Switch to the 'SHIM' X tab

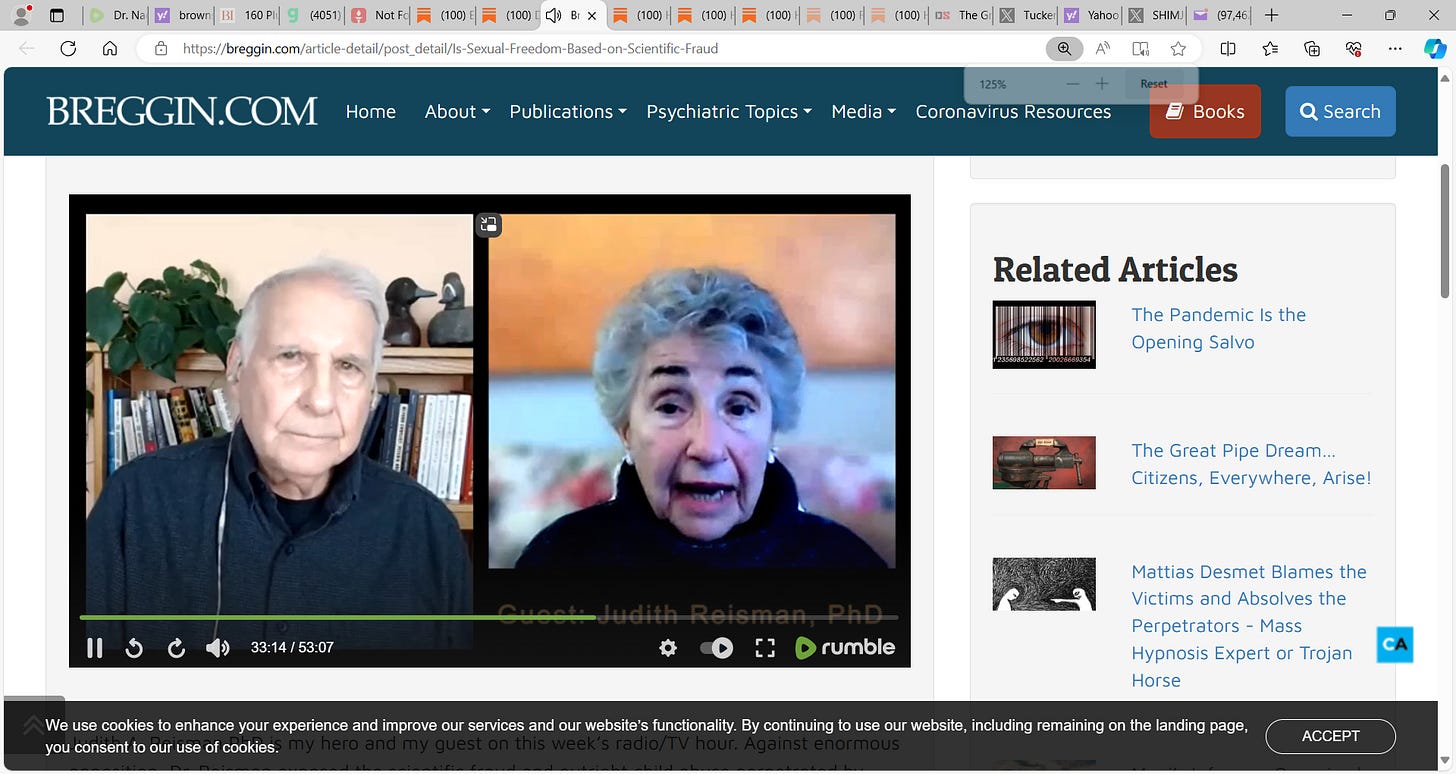click(1155, 15)
